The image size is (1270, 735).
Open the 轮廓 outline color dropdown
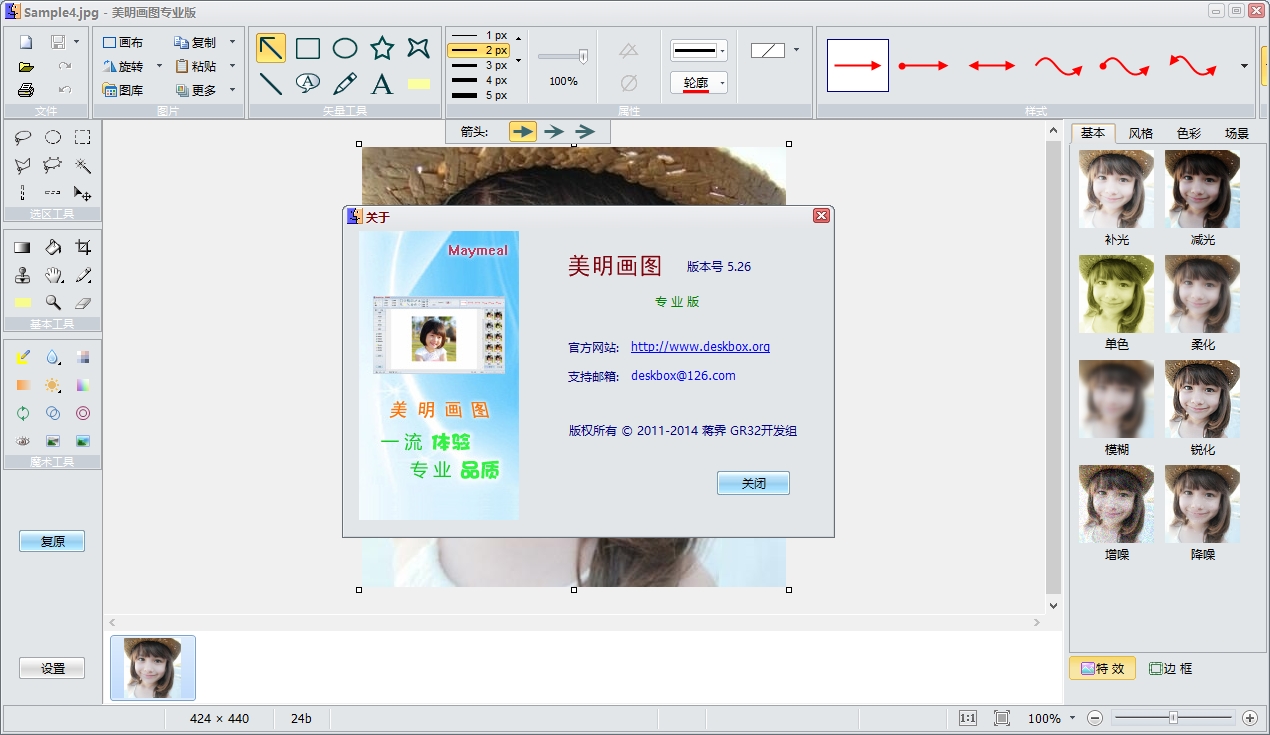click(x=721, y=83)
